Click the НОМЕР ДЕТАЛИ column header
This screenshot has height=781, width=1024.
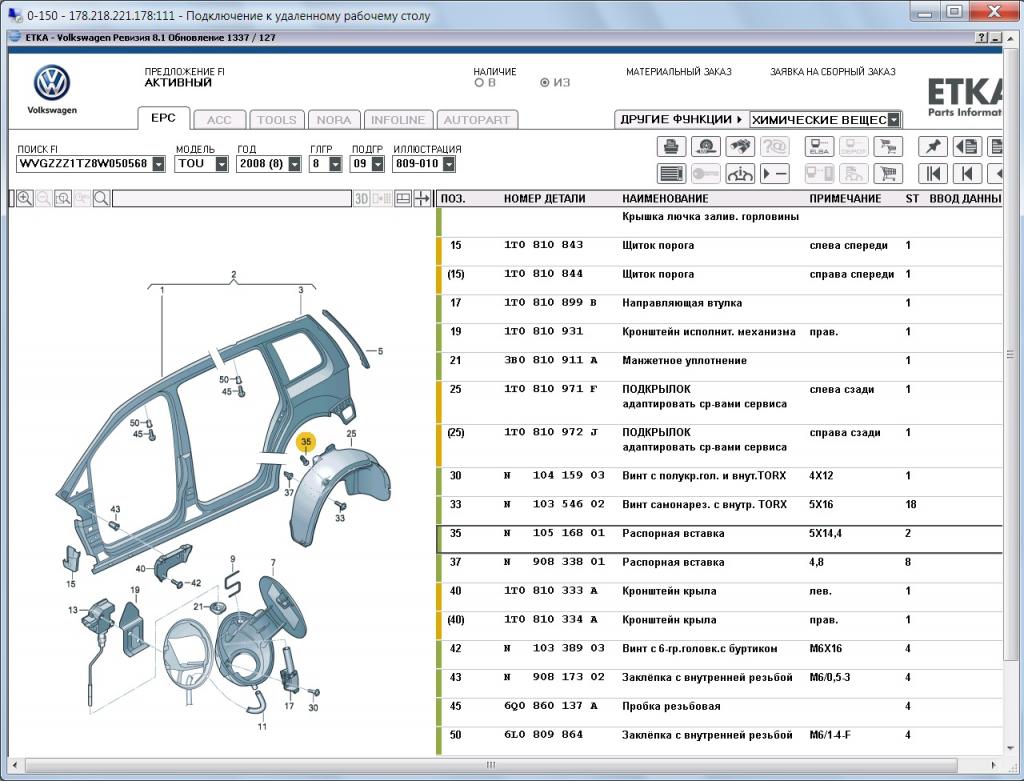(545, 199)
